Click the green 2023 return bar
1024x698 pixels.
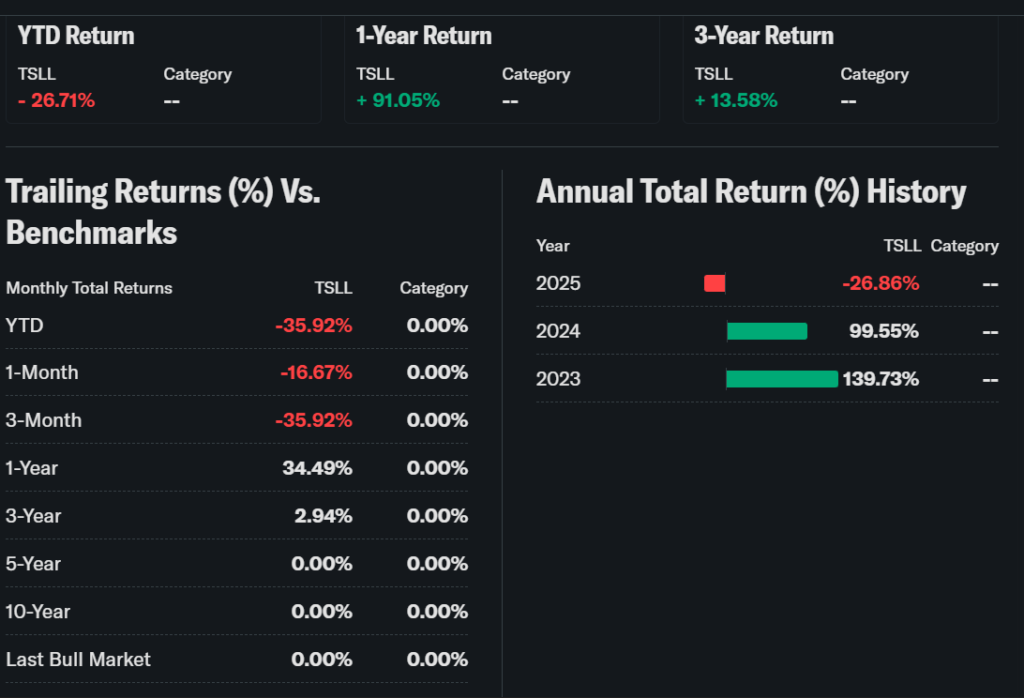click(x=782, y=379)
